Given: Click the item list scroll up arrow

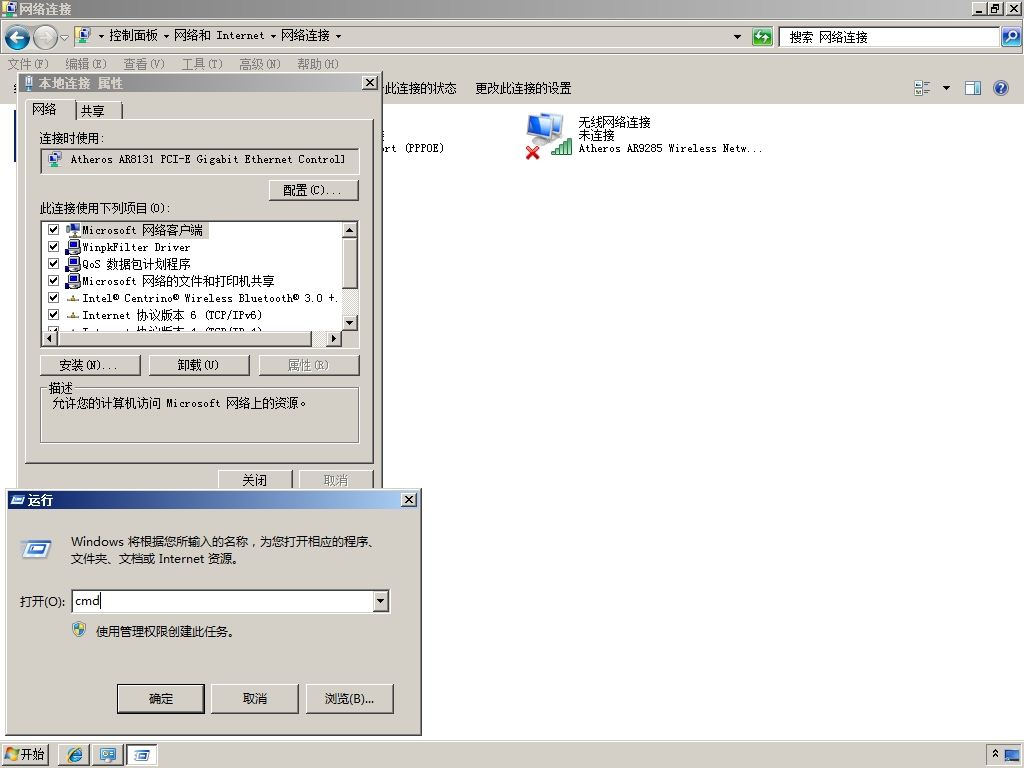Looking at the screenshot, I should click(x=350, y=230).
